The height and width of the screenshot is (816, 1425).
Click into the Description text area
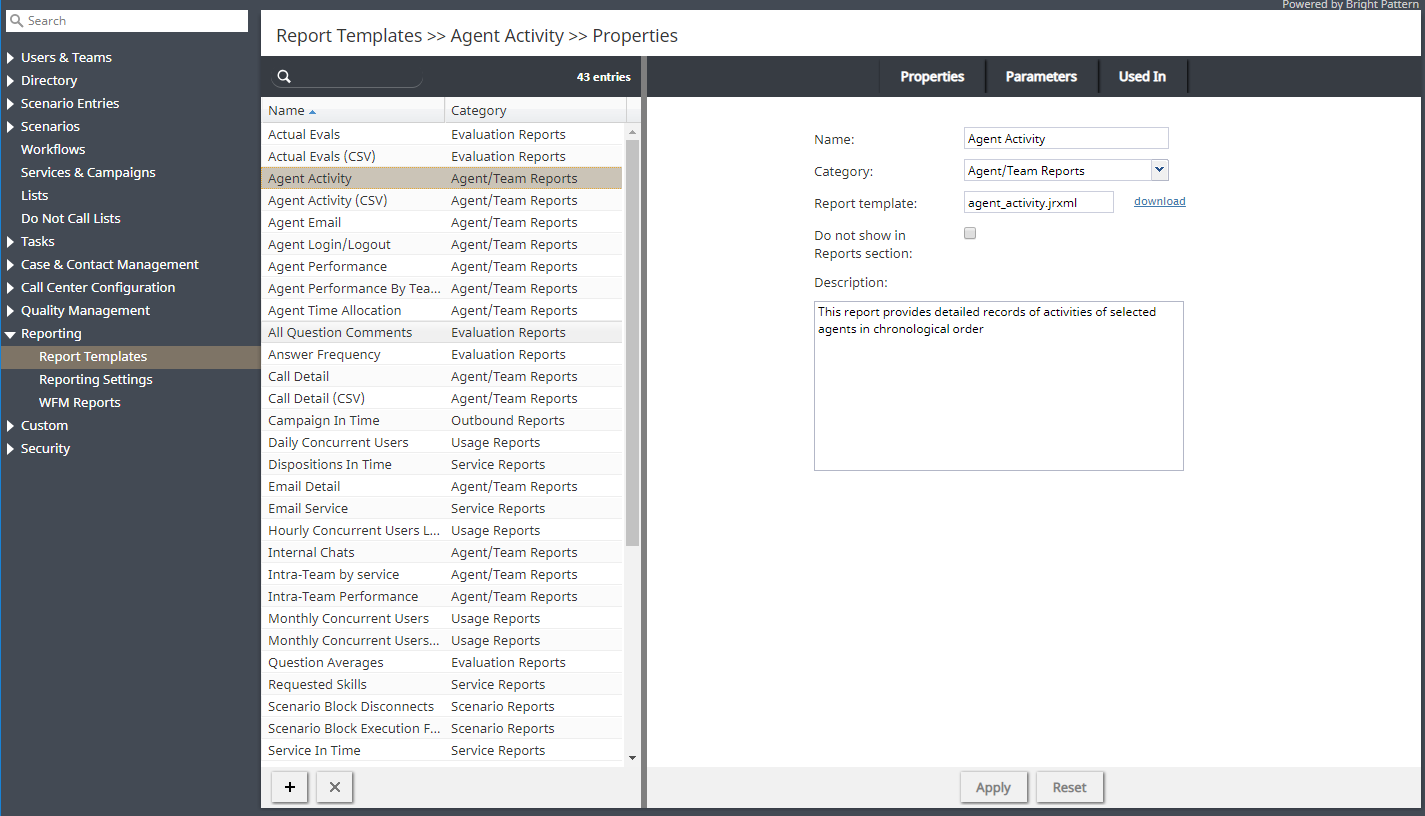tap(999, 386)
